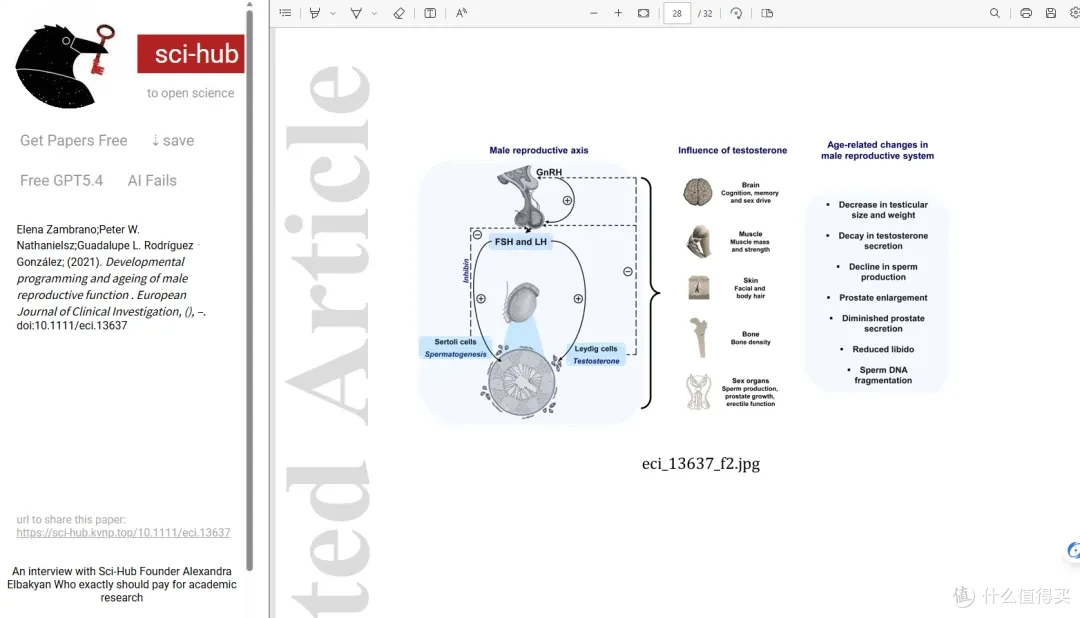Click the save link with down arrow
1080x618 pixels.
[x=173, y=141]
